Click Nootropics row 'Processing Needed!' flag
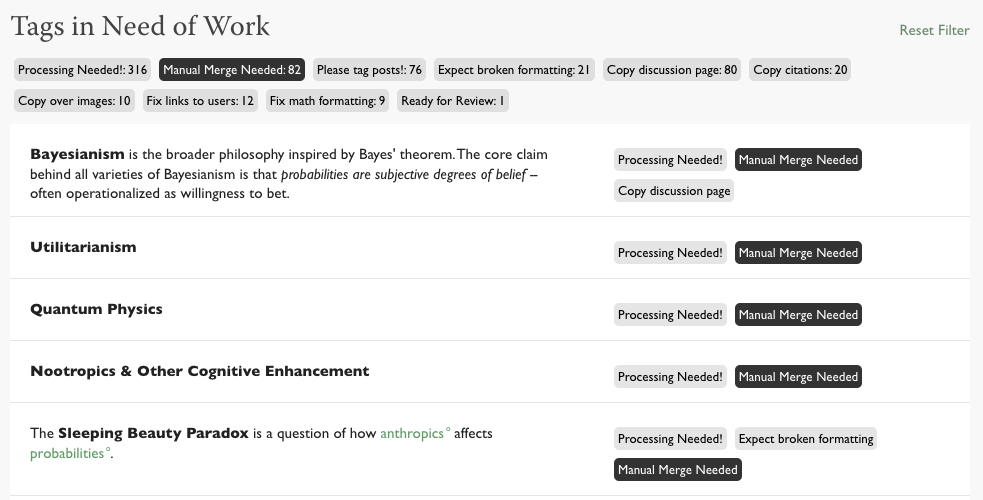Image resolution: width=983 pixels, height=500 pixels. (x=670, y=377)
